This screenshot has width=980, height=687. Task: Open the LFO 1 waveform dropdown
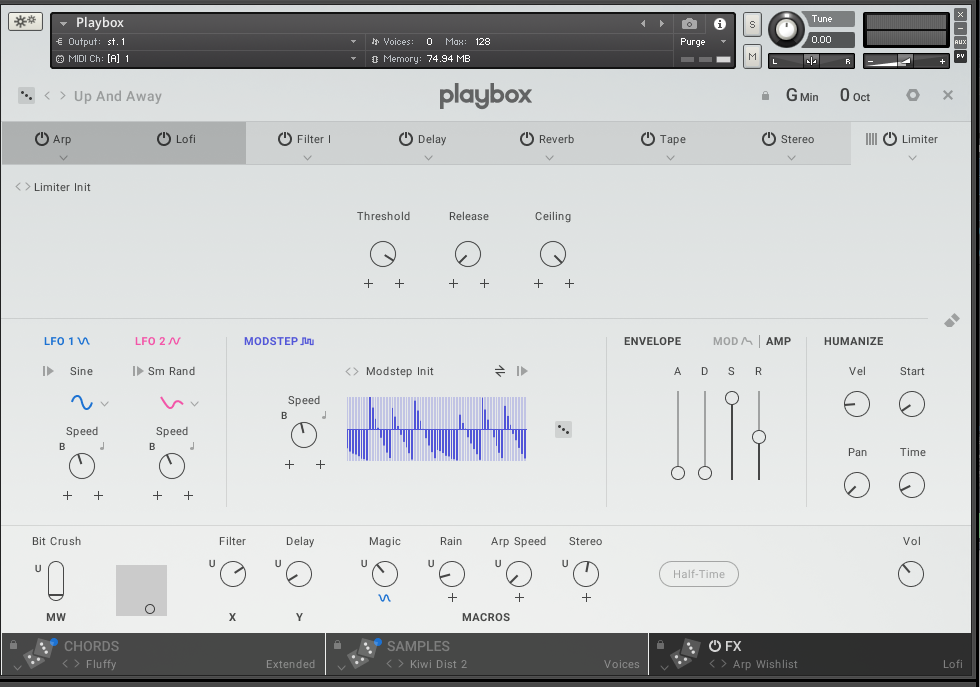tap(104, 404)
